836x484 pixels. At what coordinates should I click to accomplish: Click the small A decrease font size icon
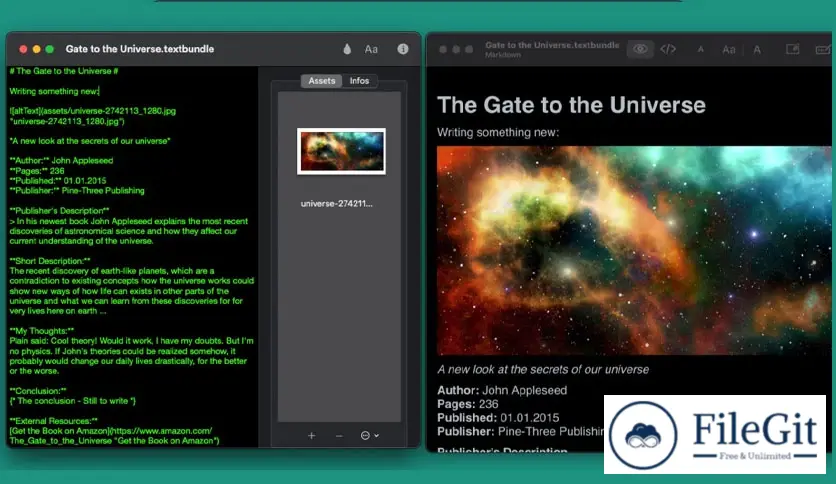(x=701, y=50)
